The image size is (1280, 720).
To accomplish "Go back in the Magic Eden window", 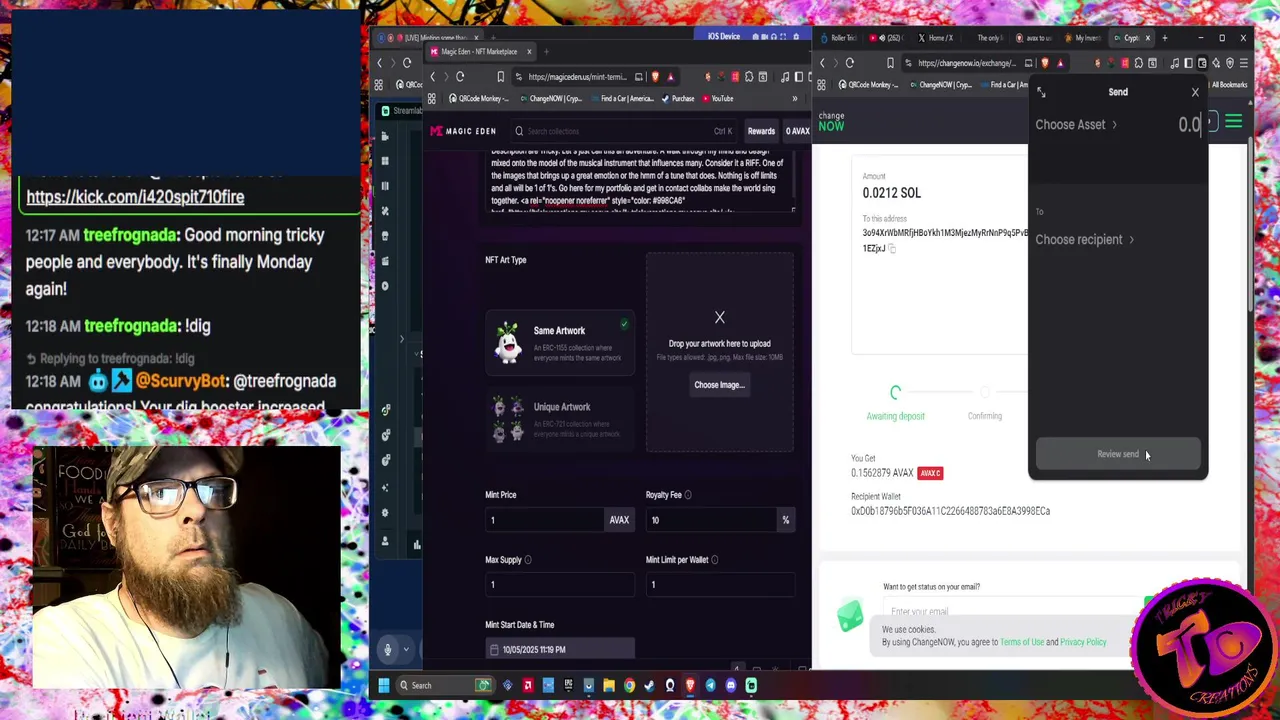I will (432, 77).
